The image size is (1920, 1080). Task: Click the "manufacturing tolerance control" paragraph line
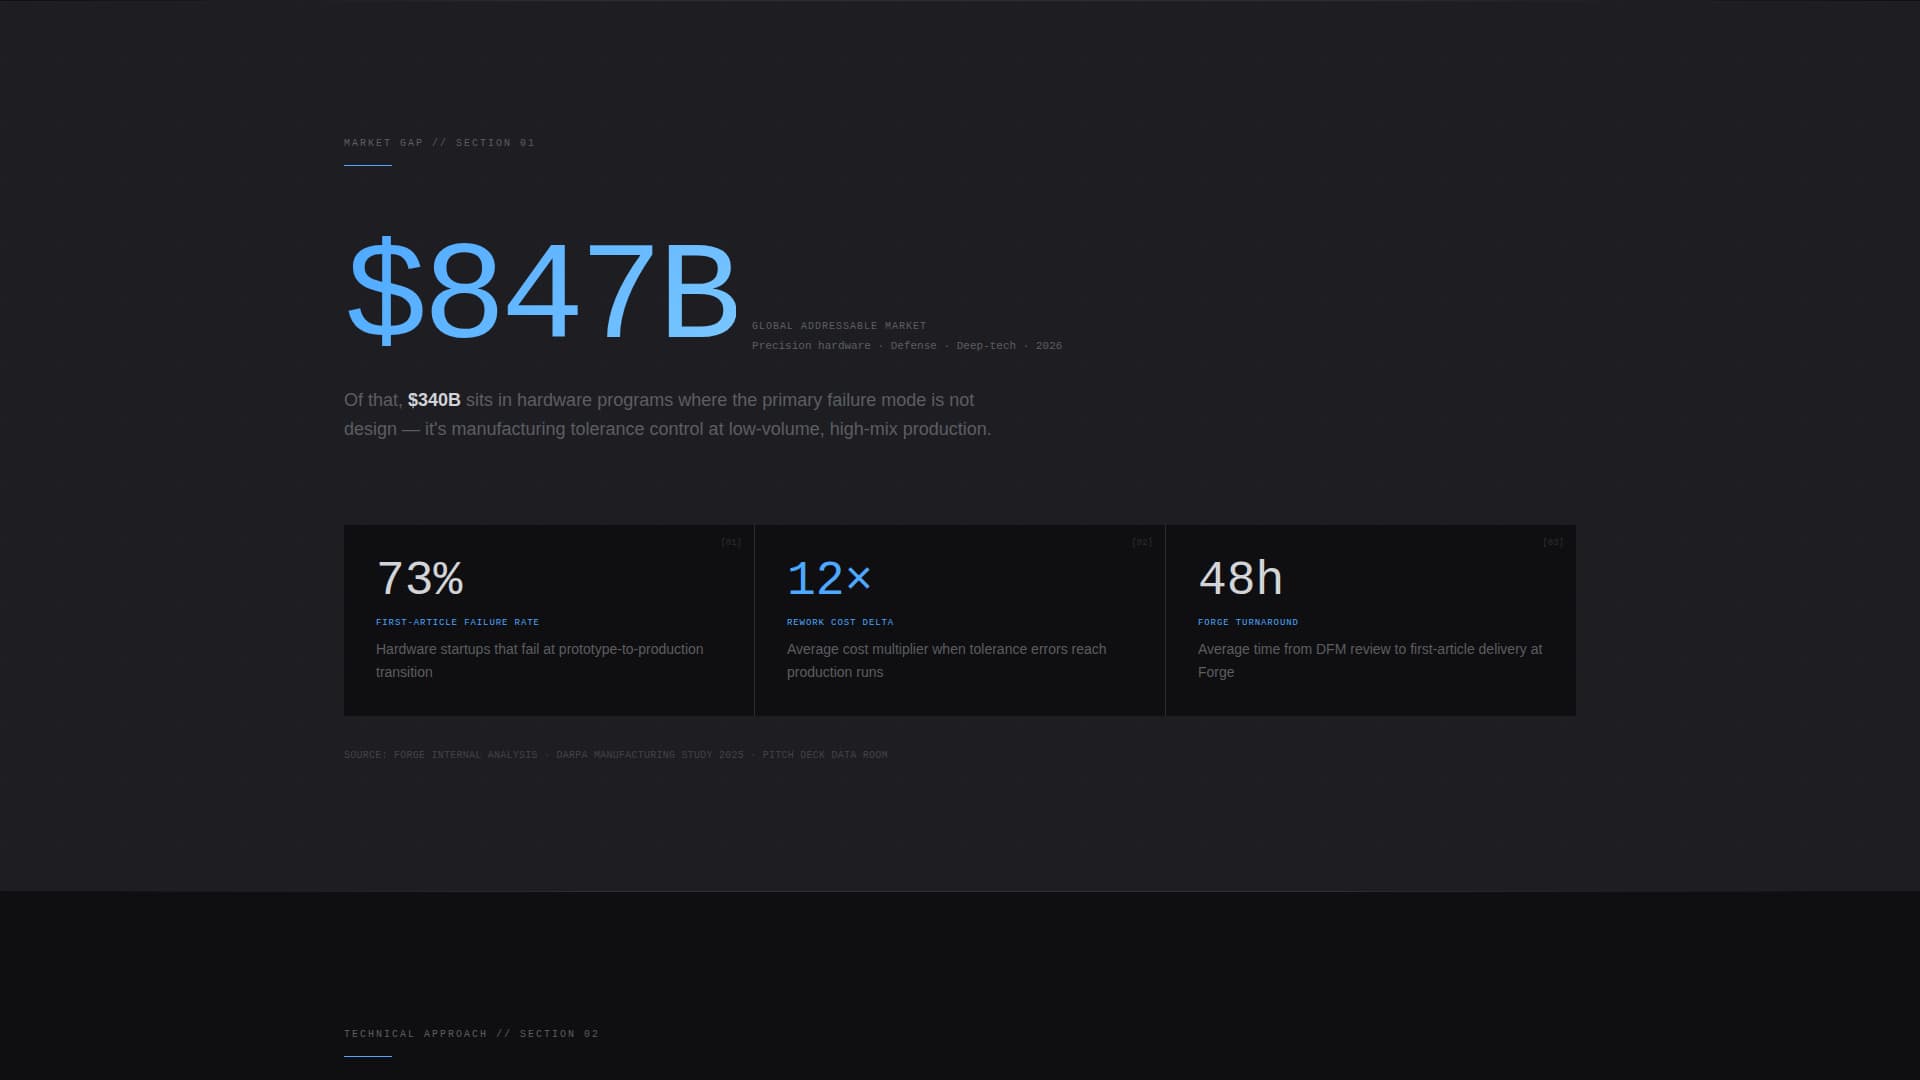(667, 429)
